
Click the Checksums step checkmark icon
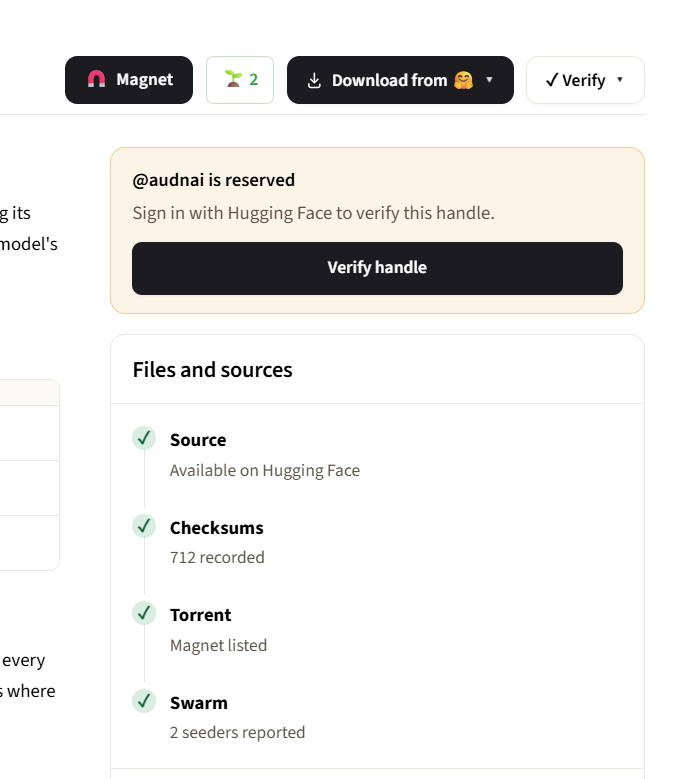click(144, 526)
